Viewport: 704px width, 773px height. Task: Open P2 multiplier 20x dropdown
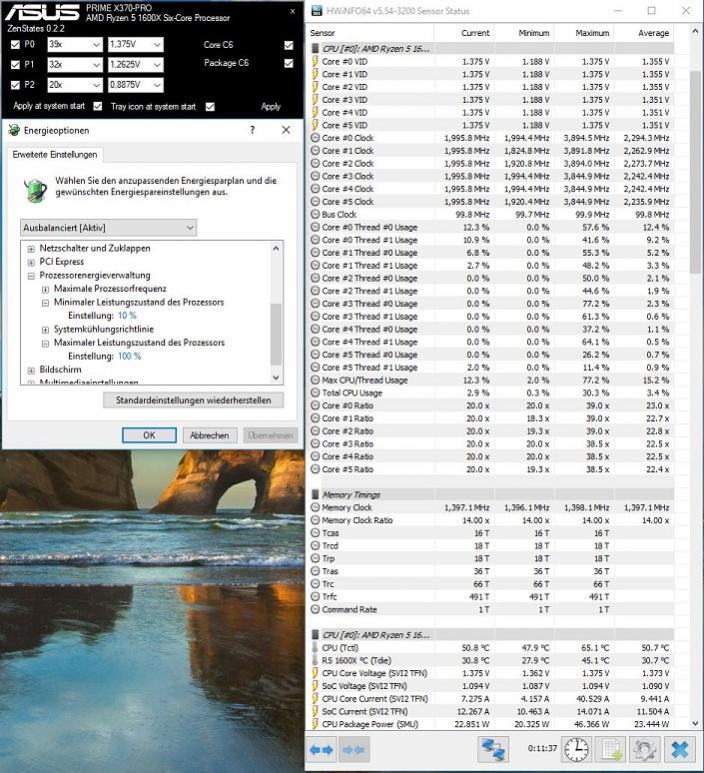[75, 85]
